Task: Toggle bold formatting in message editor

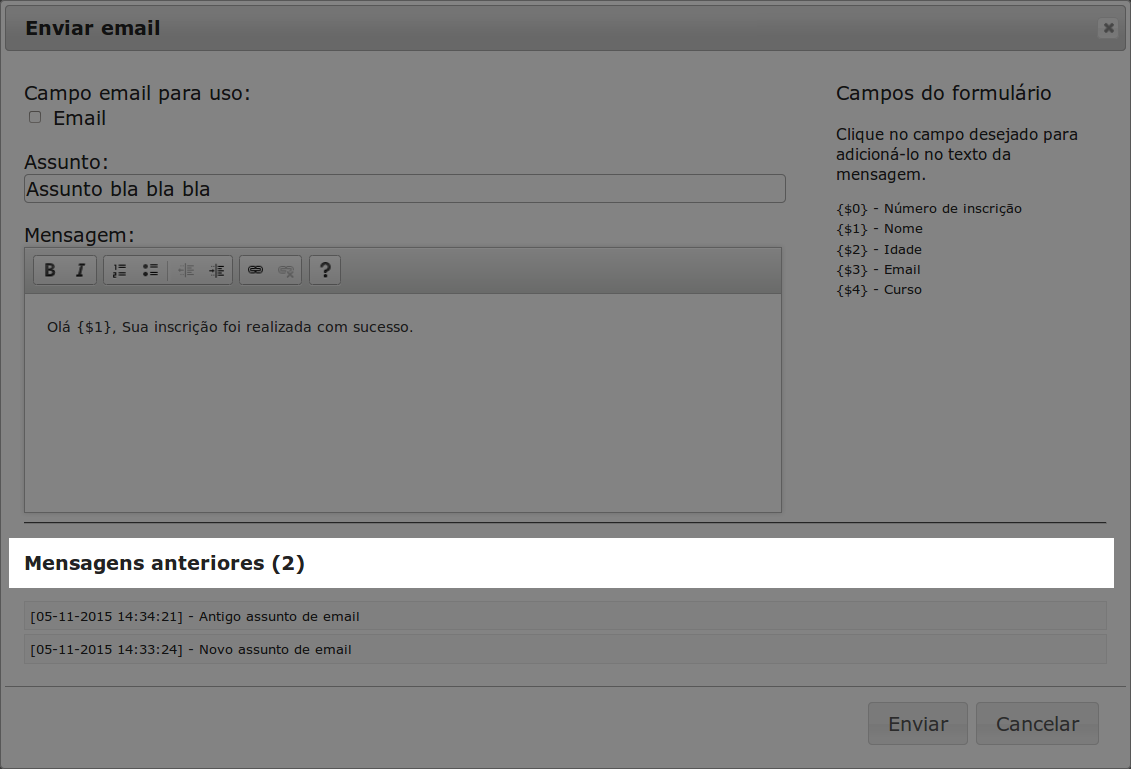Action: tap(50, 270)
